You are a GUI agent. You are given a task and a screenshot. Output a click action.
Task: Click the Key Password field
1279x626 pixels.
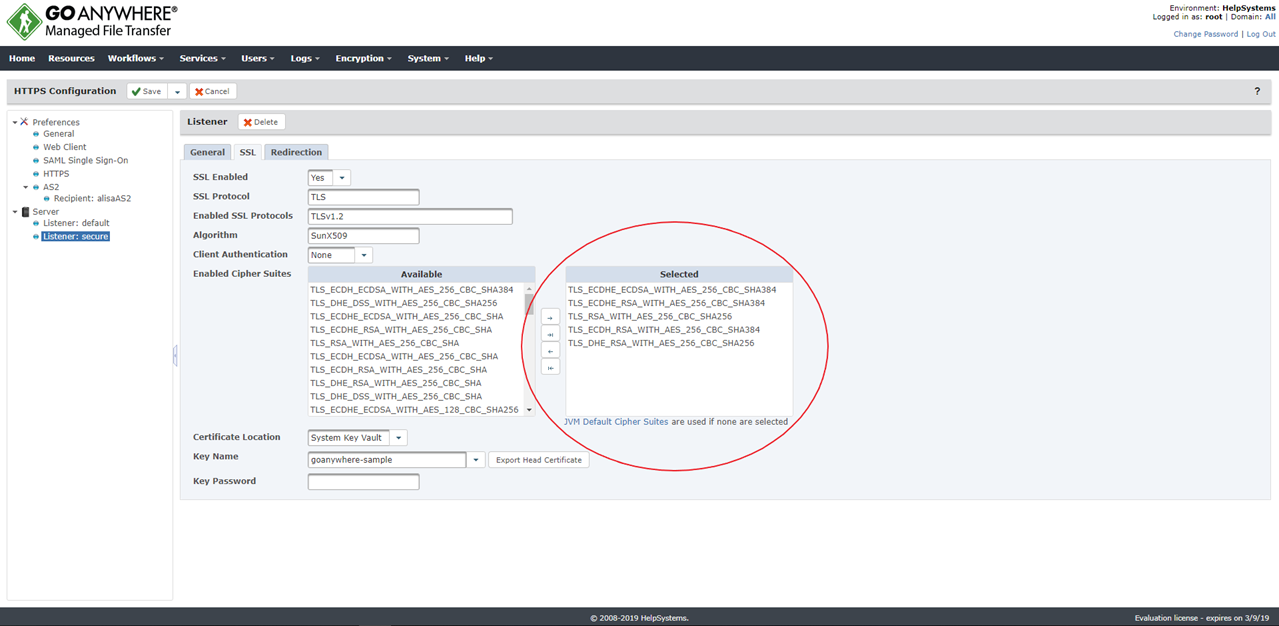pos(363,482)
